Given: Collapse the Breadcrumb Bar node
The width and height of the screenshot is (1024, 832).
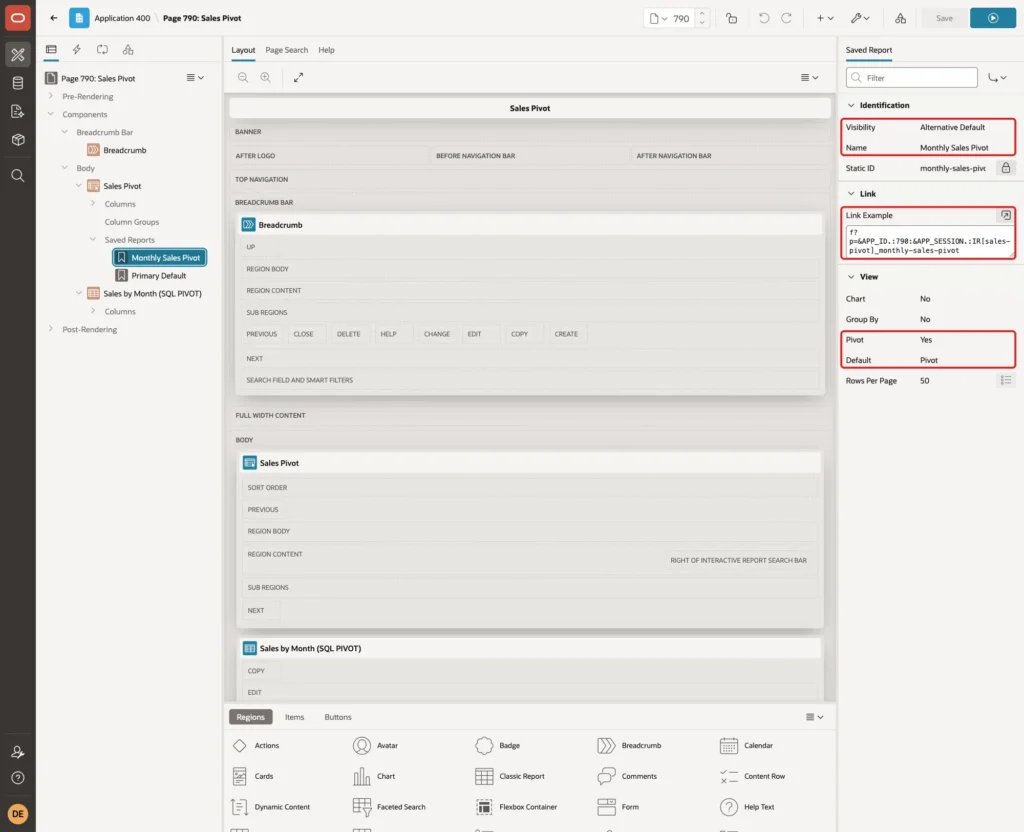Looking at the screenshot, I should [x=65, y=132].
